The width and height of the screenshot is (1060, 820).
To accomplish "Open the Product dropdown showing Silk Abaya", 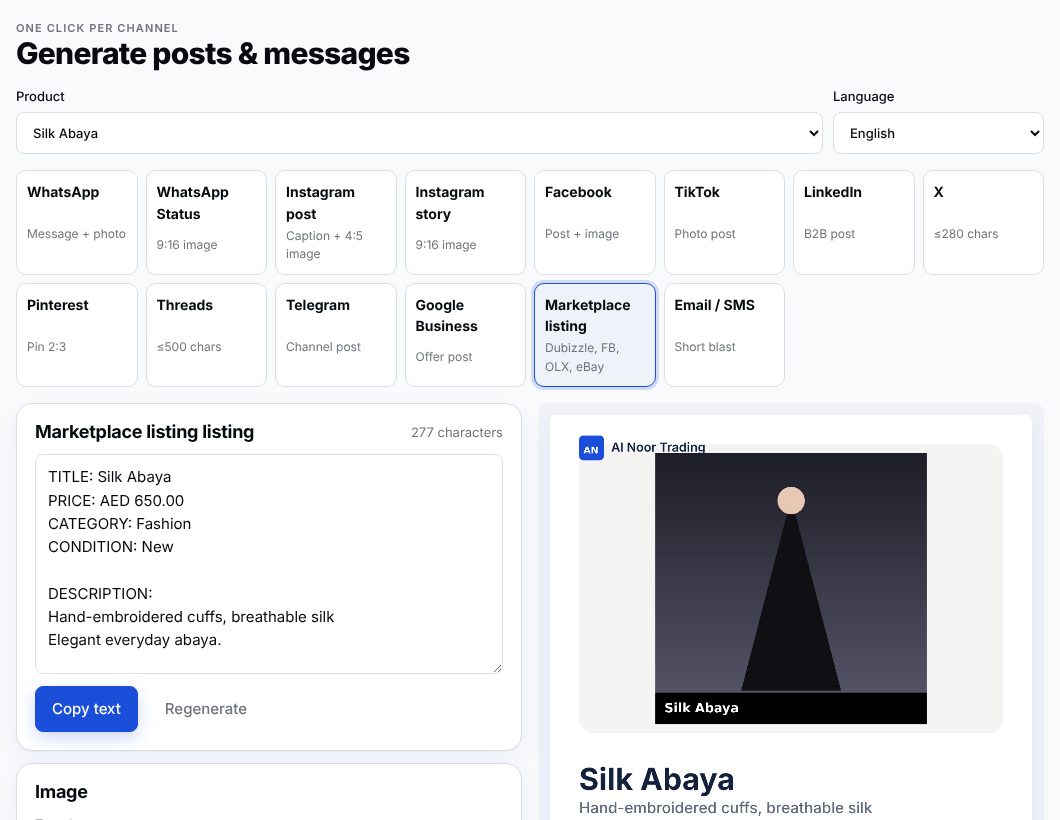I will [x=419, y=133].
